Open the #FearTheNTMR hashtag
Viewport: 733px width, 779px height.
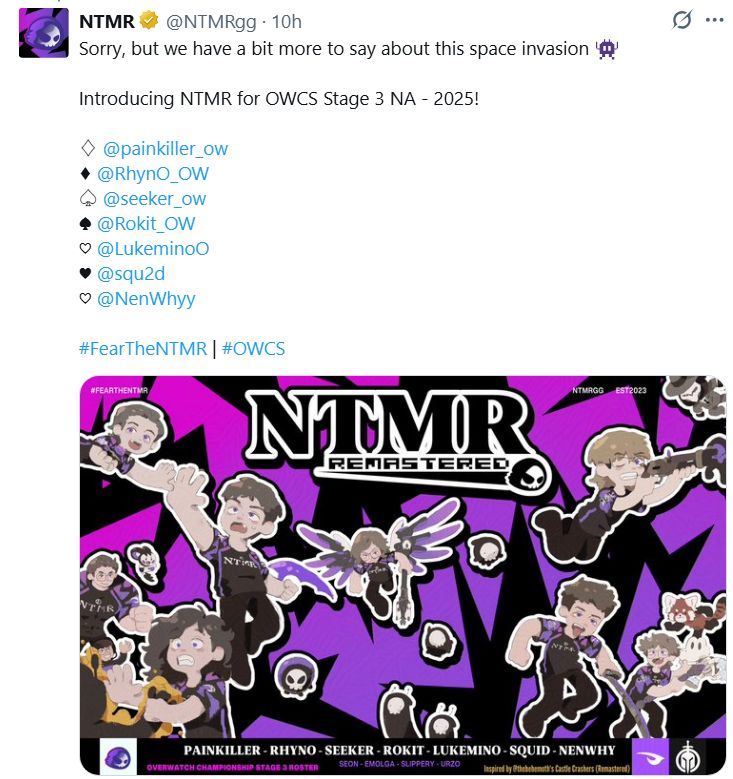coord(143,348)
